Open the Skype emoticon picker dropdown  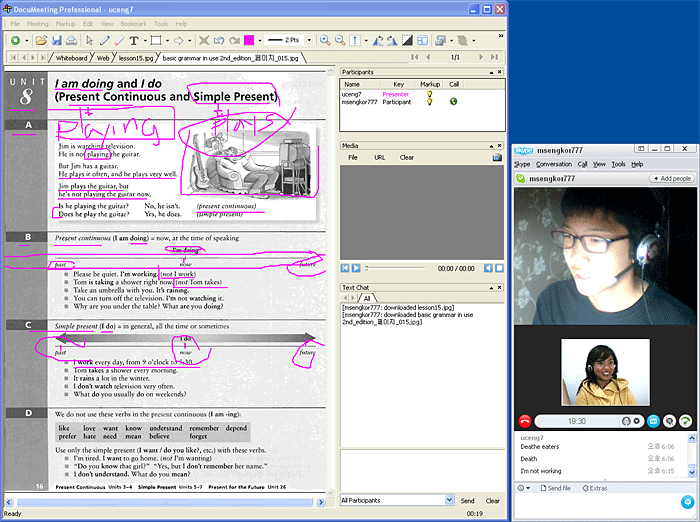point(524,488)
